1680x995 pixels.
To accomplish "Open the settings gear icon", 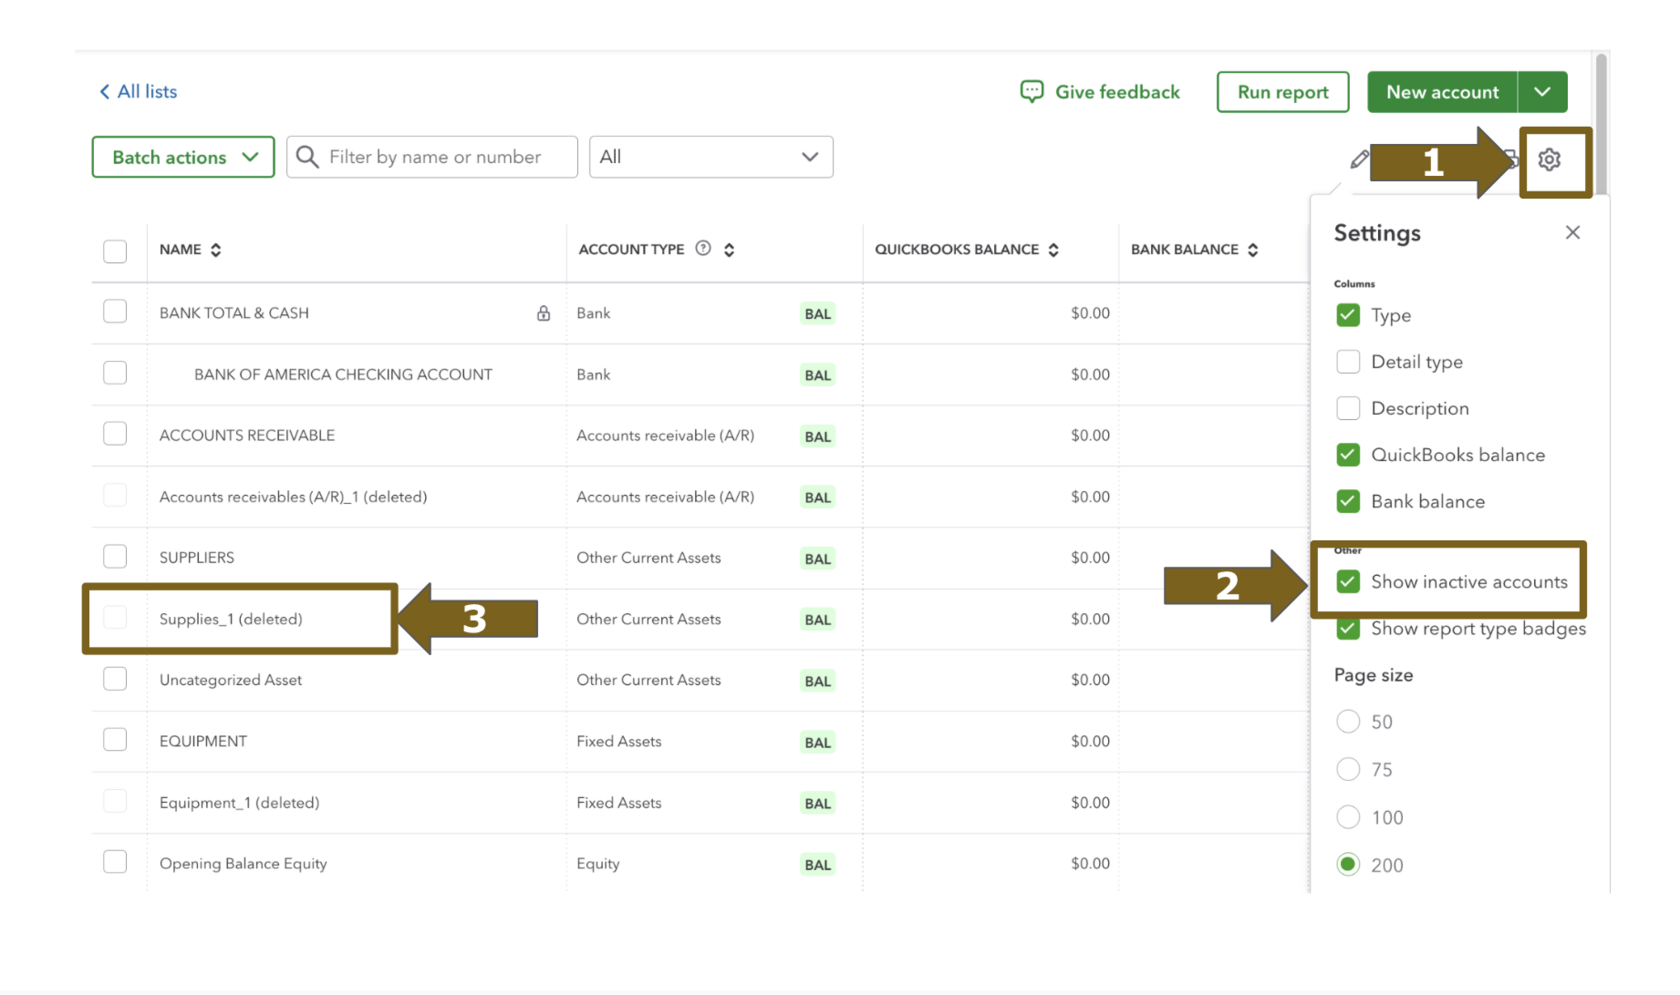I will pos(1549,159).
